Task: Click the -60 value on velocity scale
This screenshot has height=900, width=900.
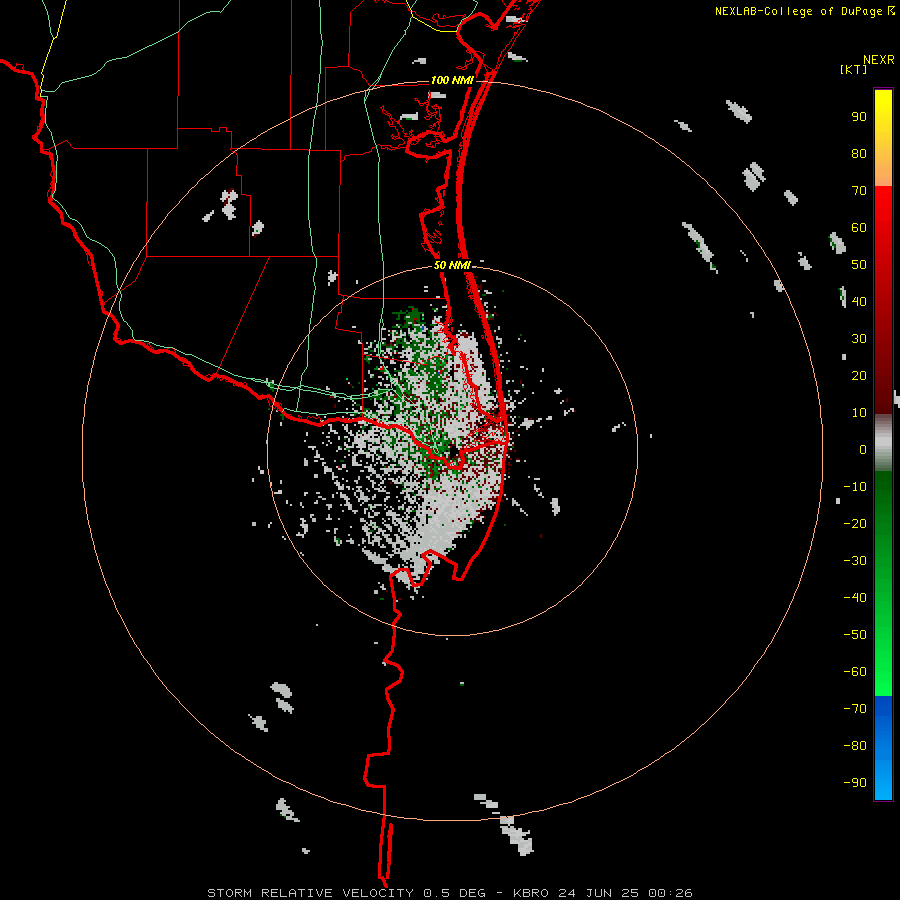Action: click(855, 672)
